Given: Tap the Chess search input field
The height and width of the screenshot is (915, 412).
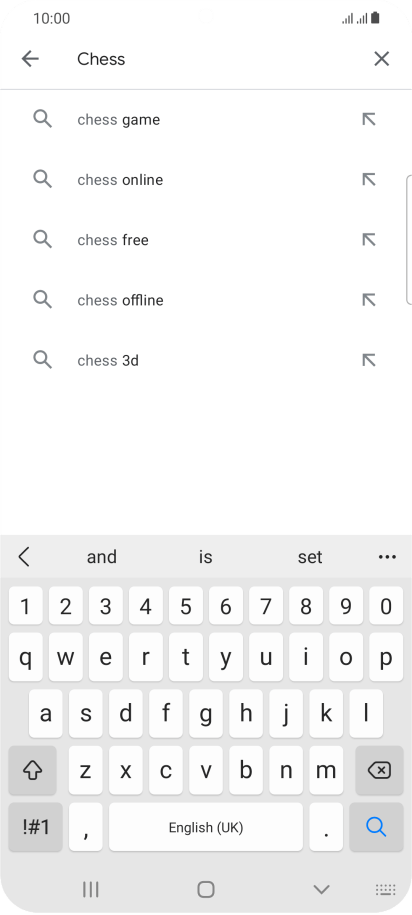Looking at the screenshot, I should 216,59.
